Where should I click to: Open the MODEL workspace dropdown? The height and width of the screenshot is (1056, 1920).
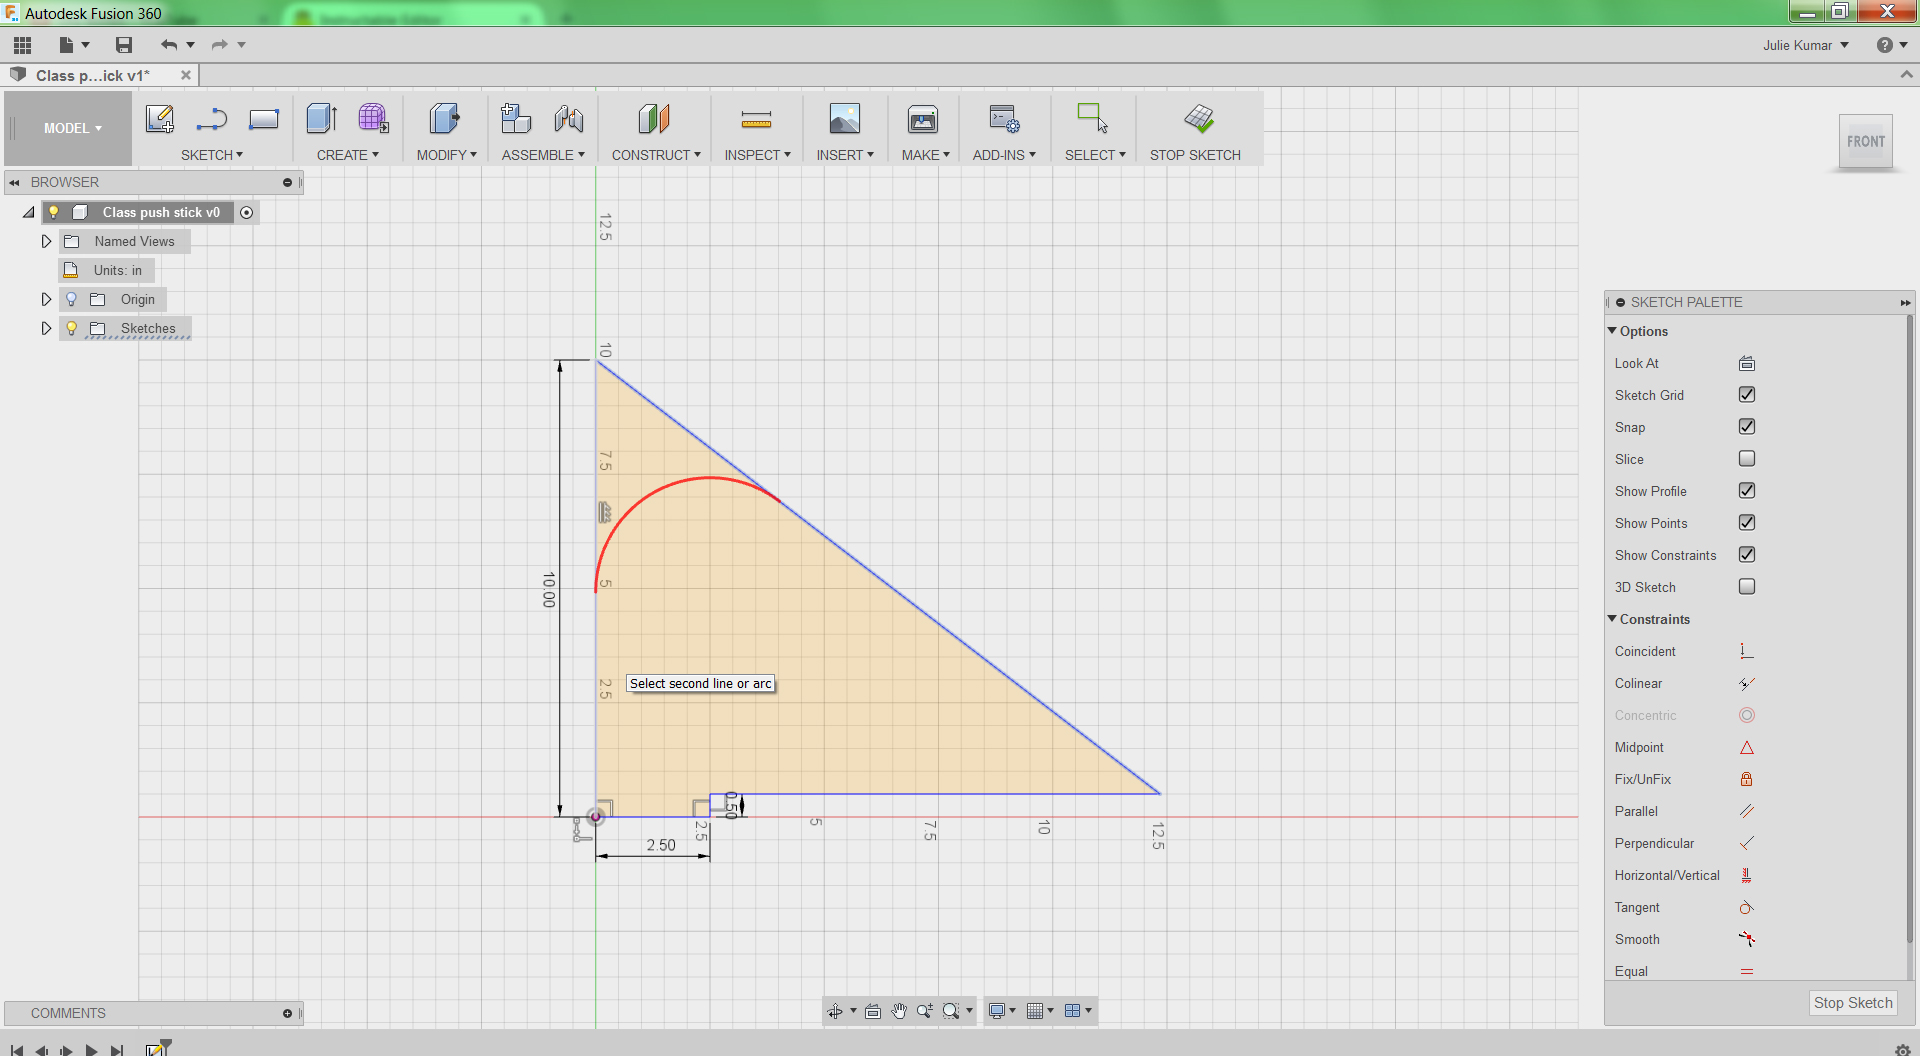[x=72, y=128]
